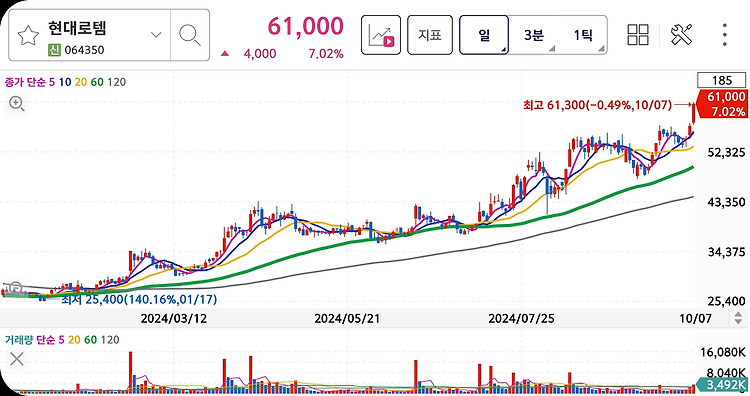Select the 3분 period tab

click(534, 35)
